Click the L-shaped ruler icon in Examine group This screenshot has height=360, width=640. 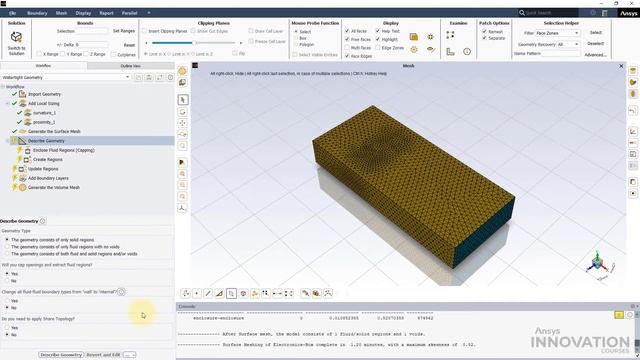450,51
